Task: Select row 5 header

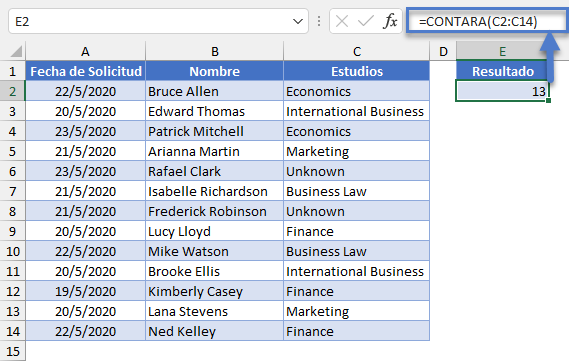Action: (13, 151)
